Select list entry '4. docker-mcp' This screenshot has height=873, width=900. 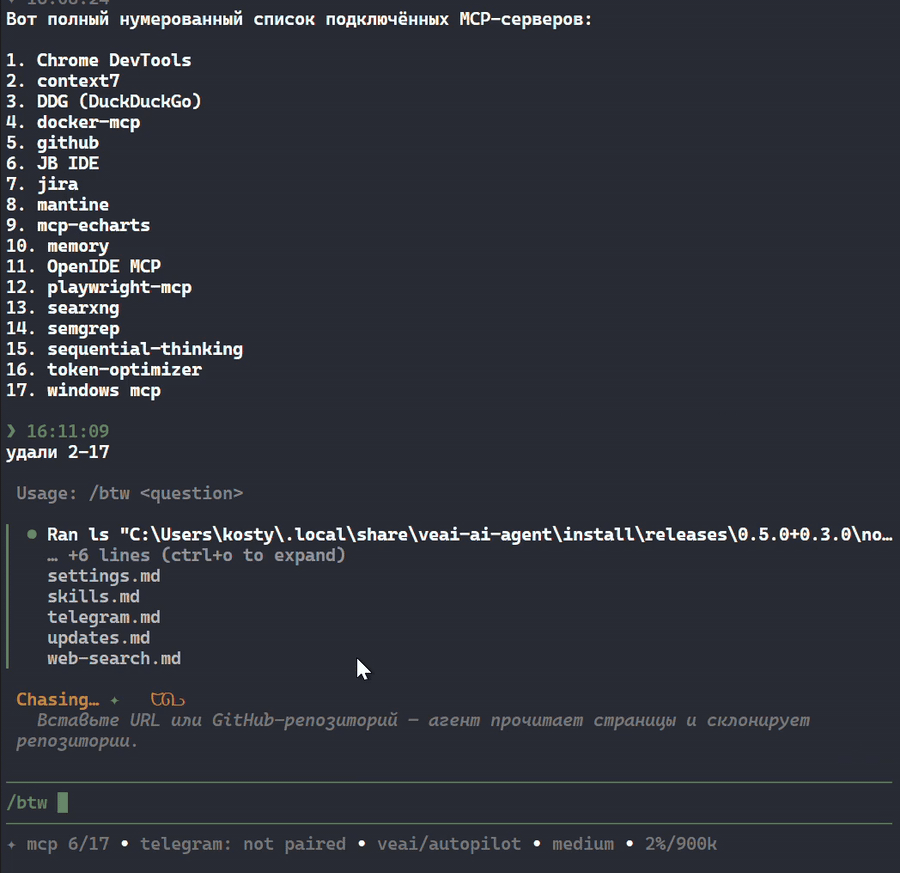73,122
